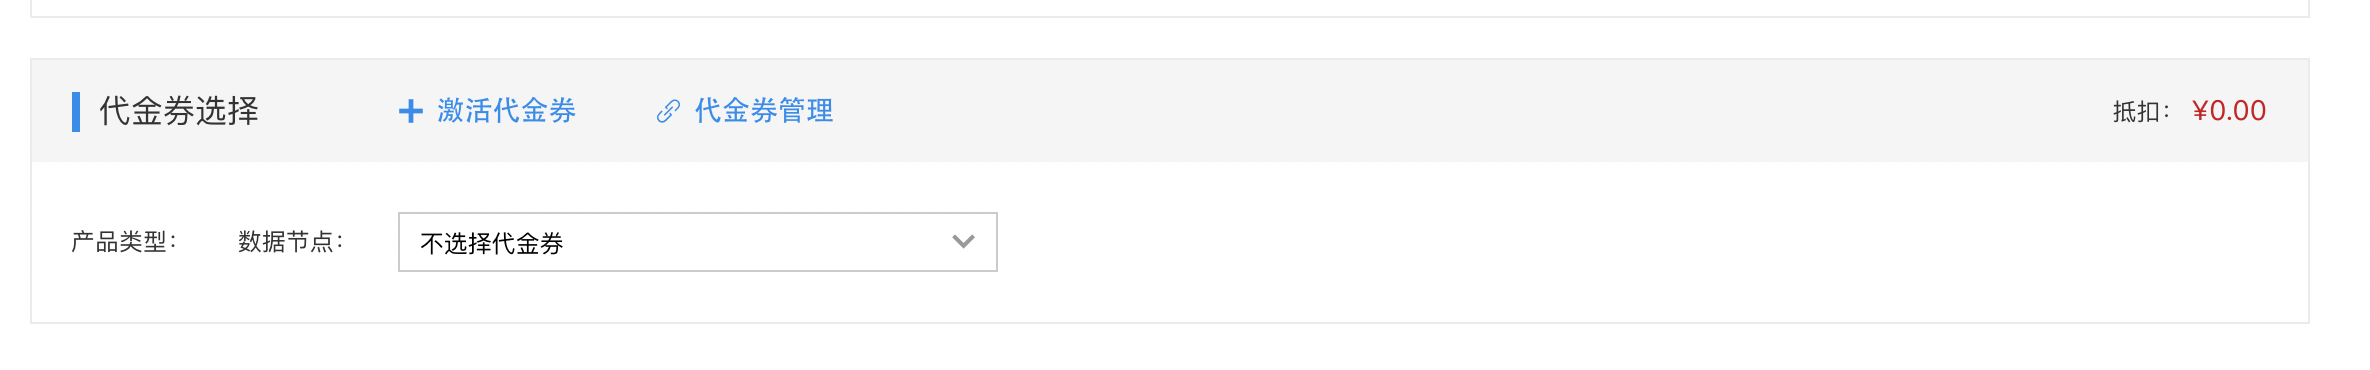Open the 代金券管理 link

point(764,111)
